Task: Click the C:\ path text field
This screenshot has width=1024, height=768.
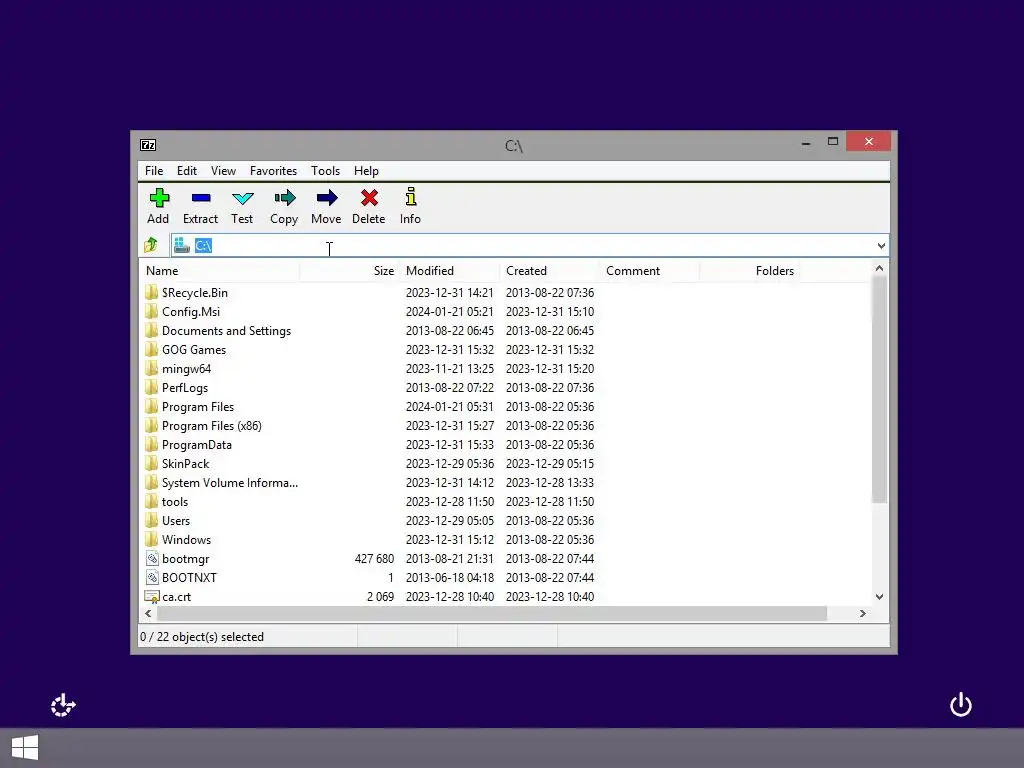Action: tap(530, 246)
